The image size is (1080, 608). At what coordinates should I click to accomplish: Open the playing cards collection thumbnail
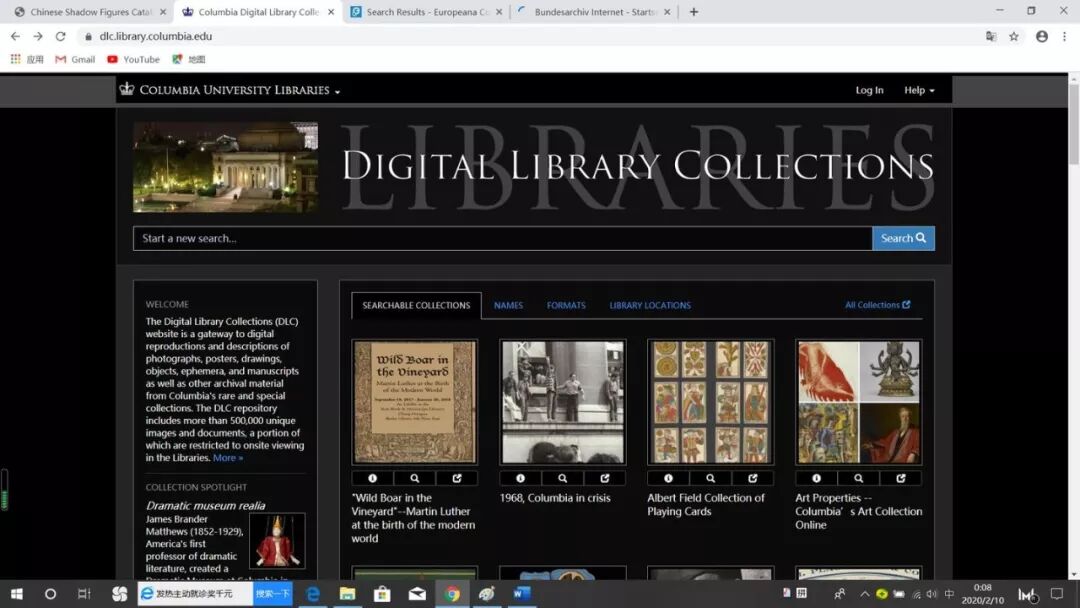tap(710, 402)
